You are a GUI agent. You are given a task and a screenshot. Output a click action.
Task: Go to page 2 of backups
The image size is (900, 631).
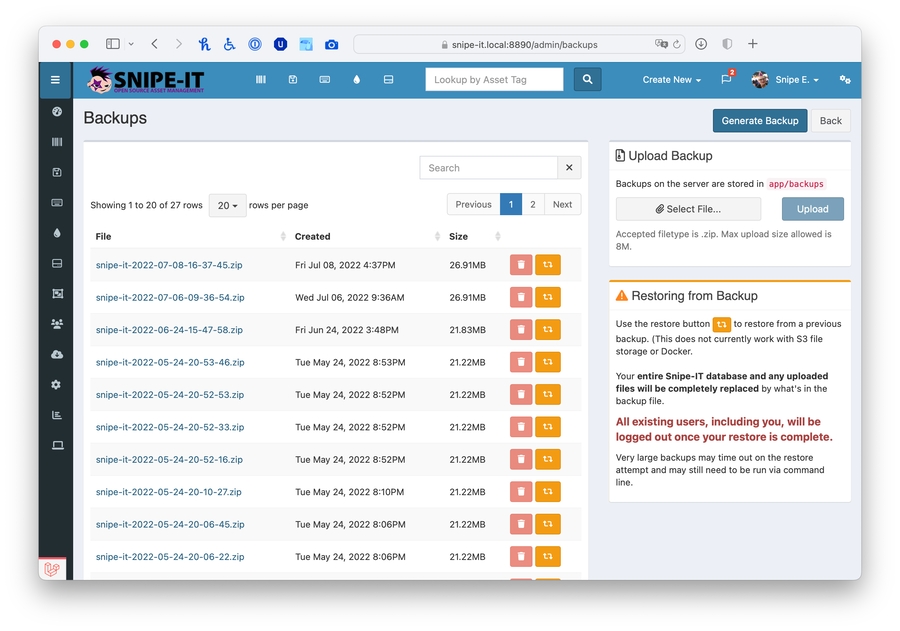pos(533,204)
